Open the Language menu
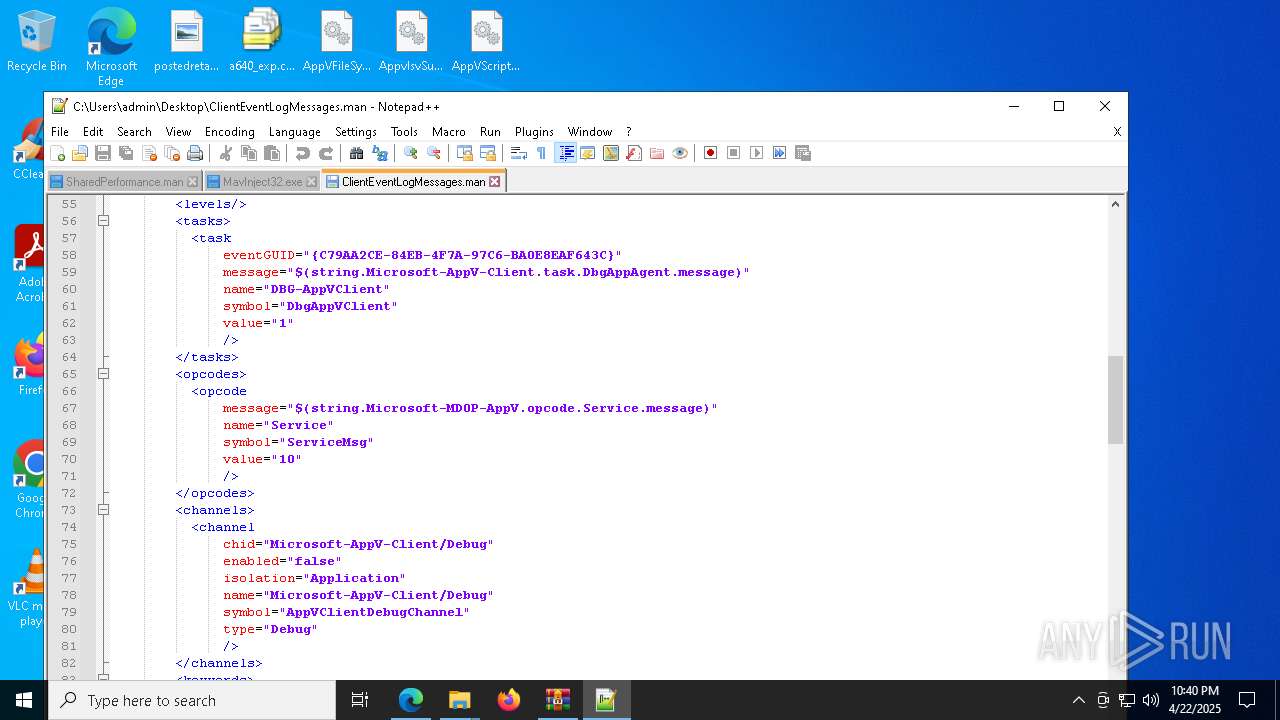The image size is (1280, 720). tap(295, 131)
